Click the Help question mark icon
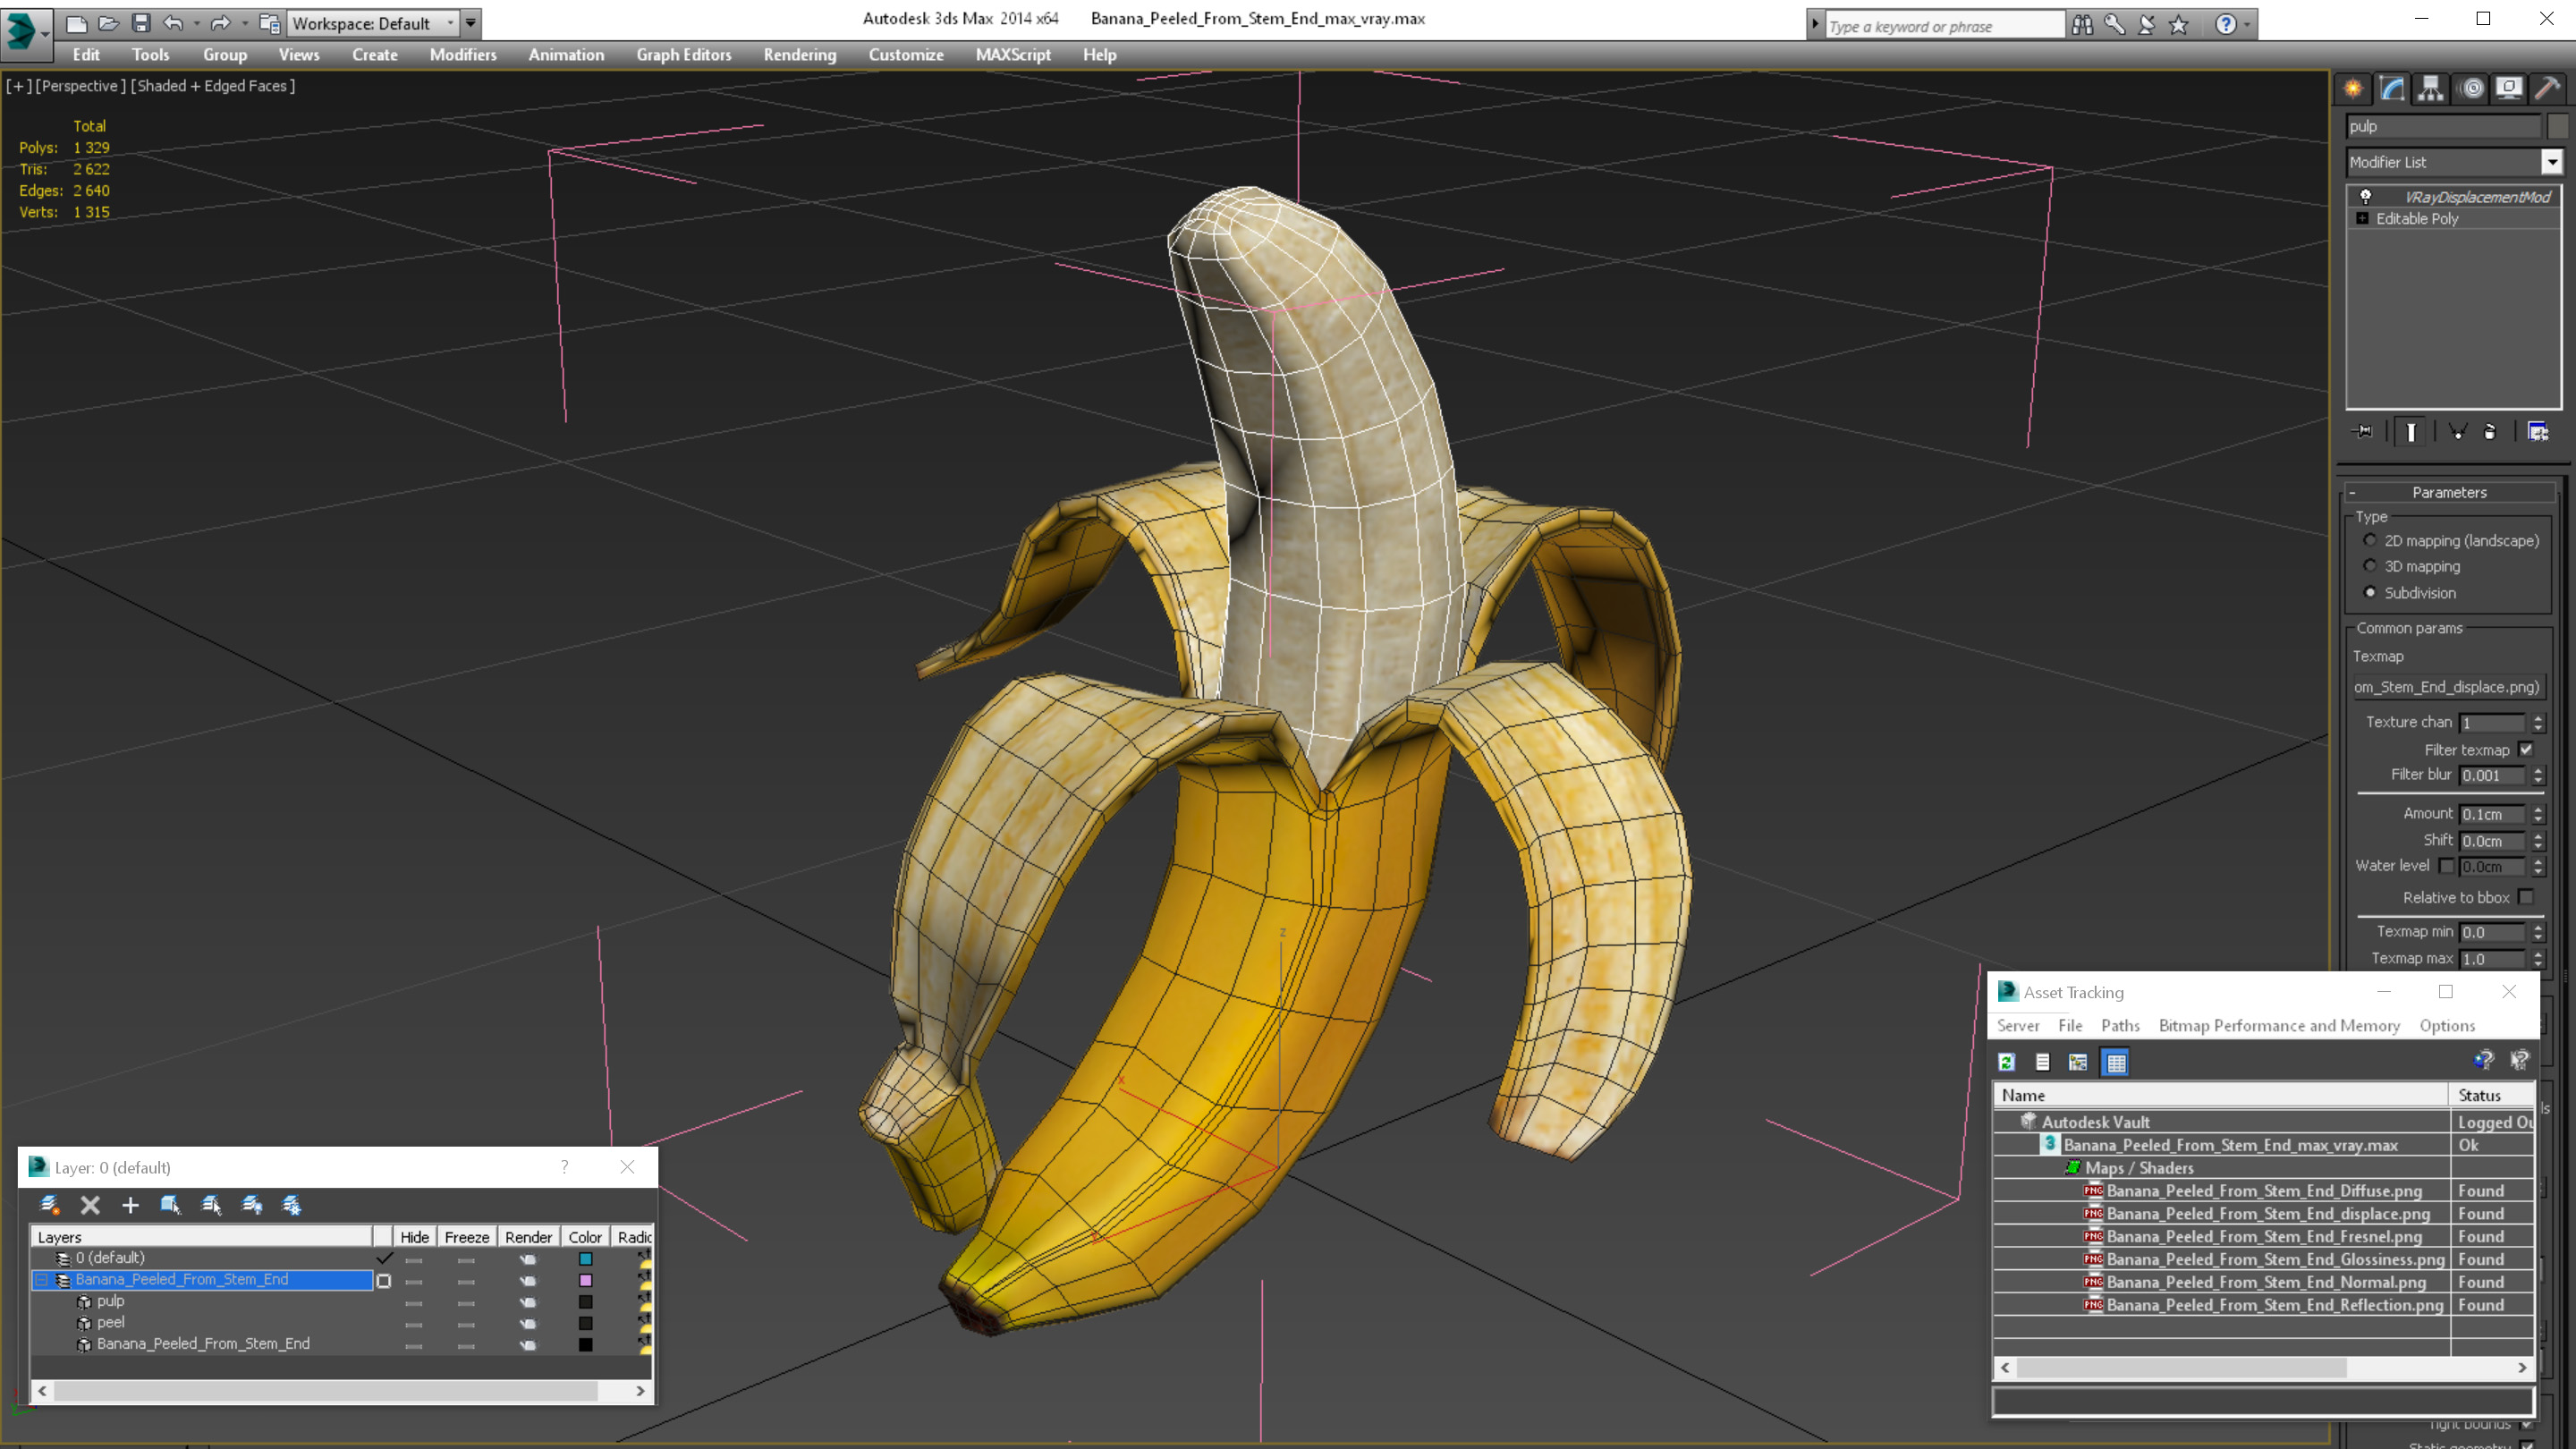Viewport: 2576px width, 1449px height. pyautogui.click(x=2225, y=25)
